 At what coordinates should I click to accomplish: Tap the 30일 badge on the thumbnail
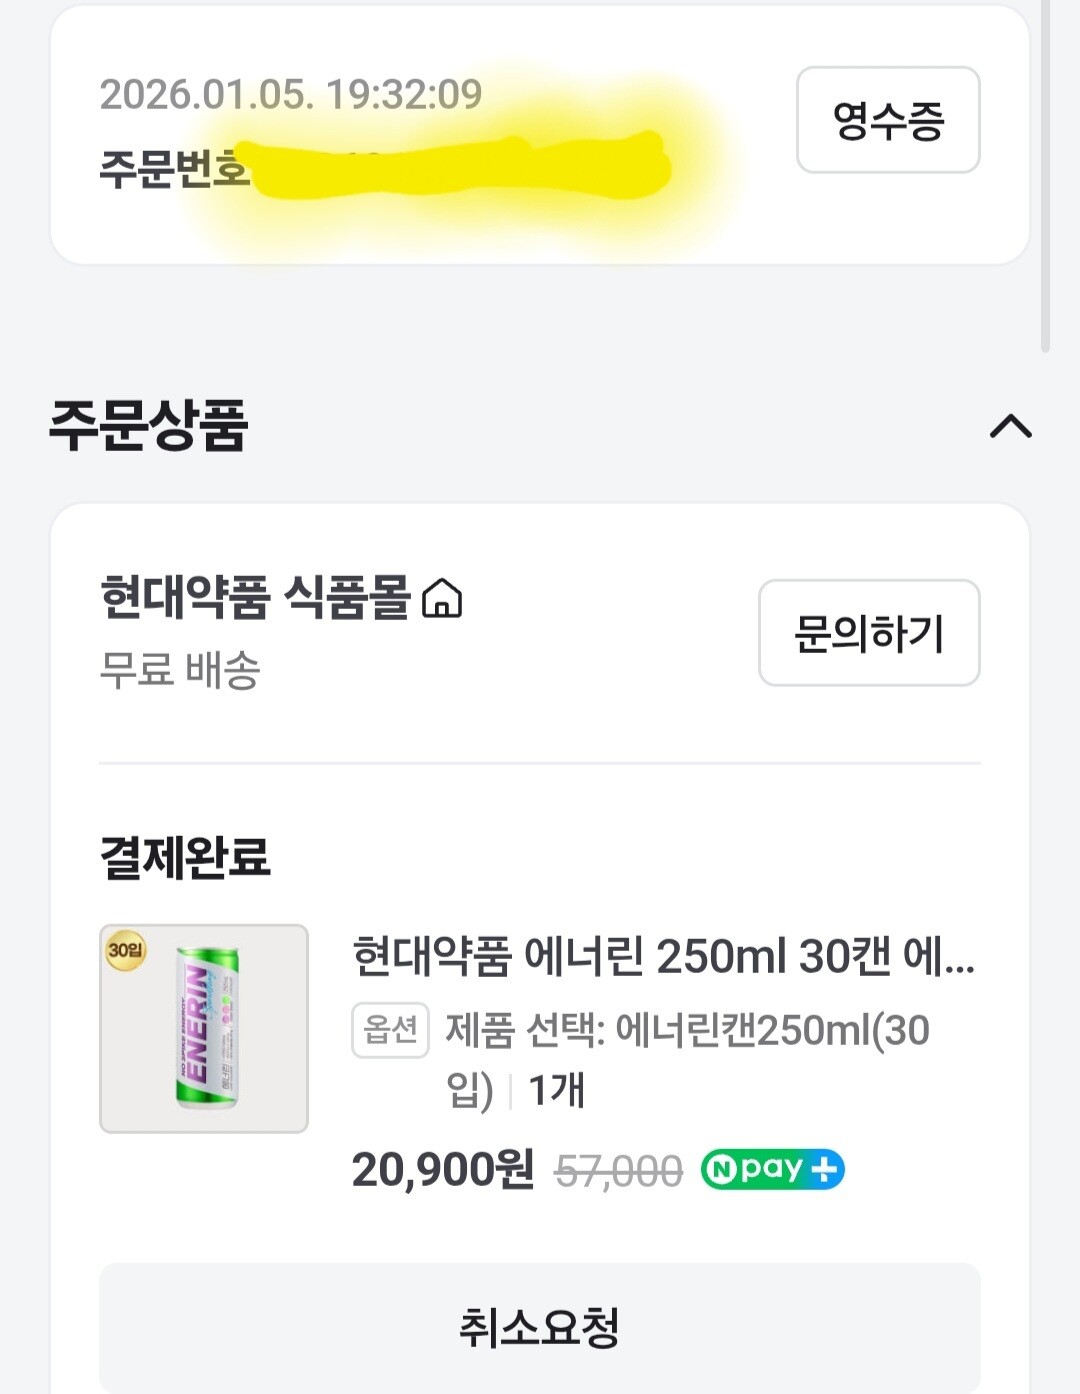(x=126, y=949)
